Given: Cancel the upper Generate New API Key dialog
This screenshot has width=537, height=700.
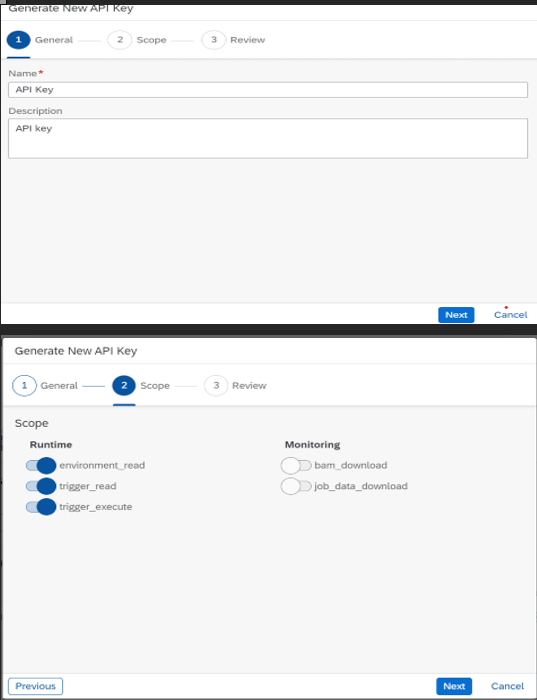Looking at the screenshot, I should (x=511, y=315).
